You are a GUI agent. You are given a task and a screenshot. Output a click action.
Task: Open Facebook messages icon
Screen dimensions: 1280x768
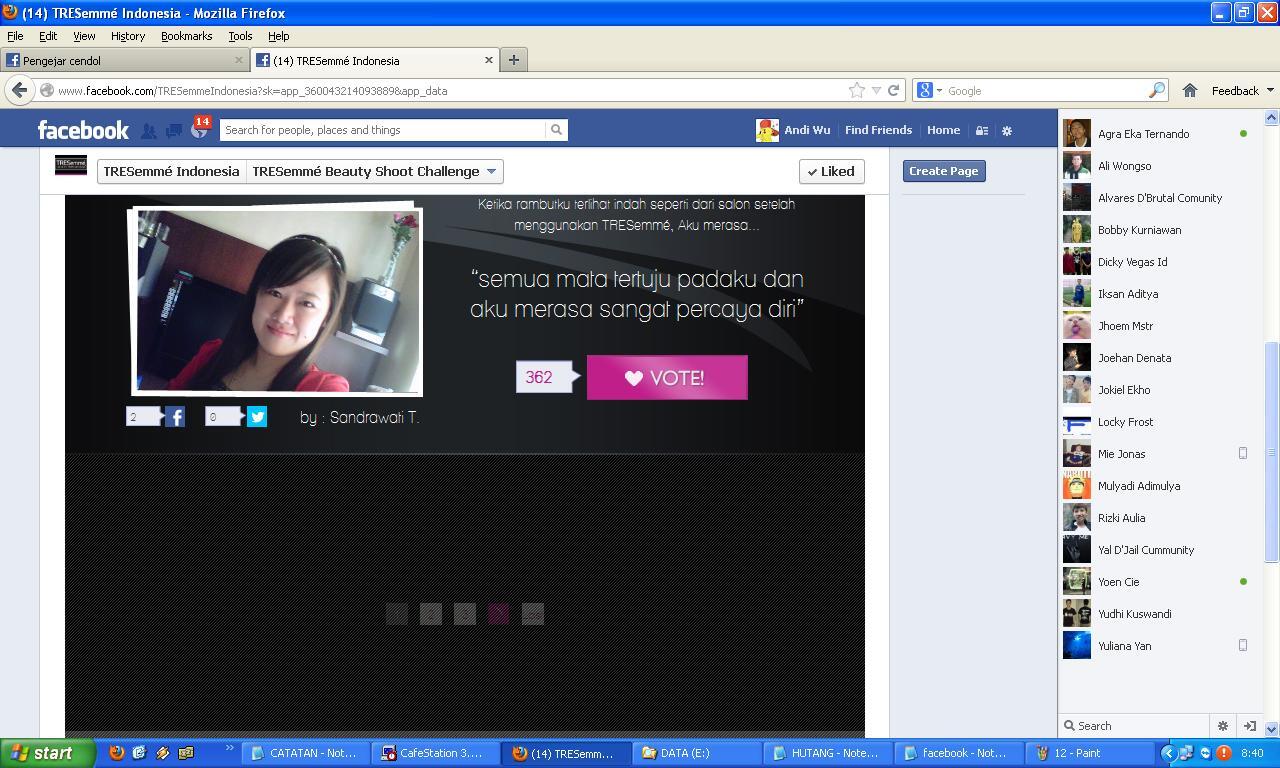click(x=174, y=130)
